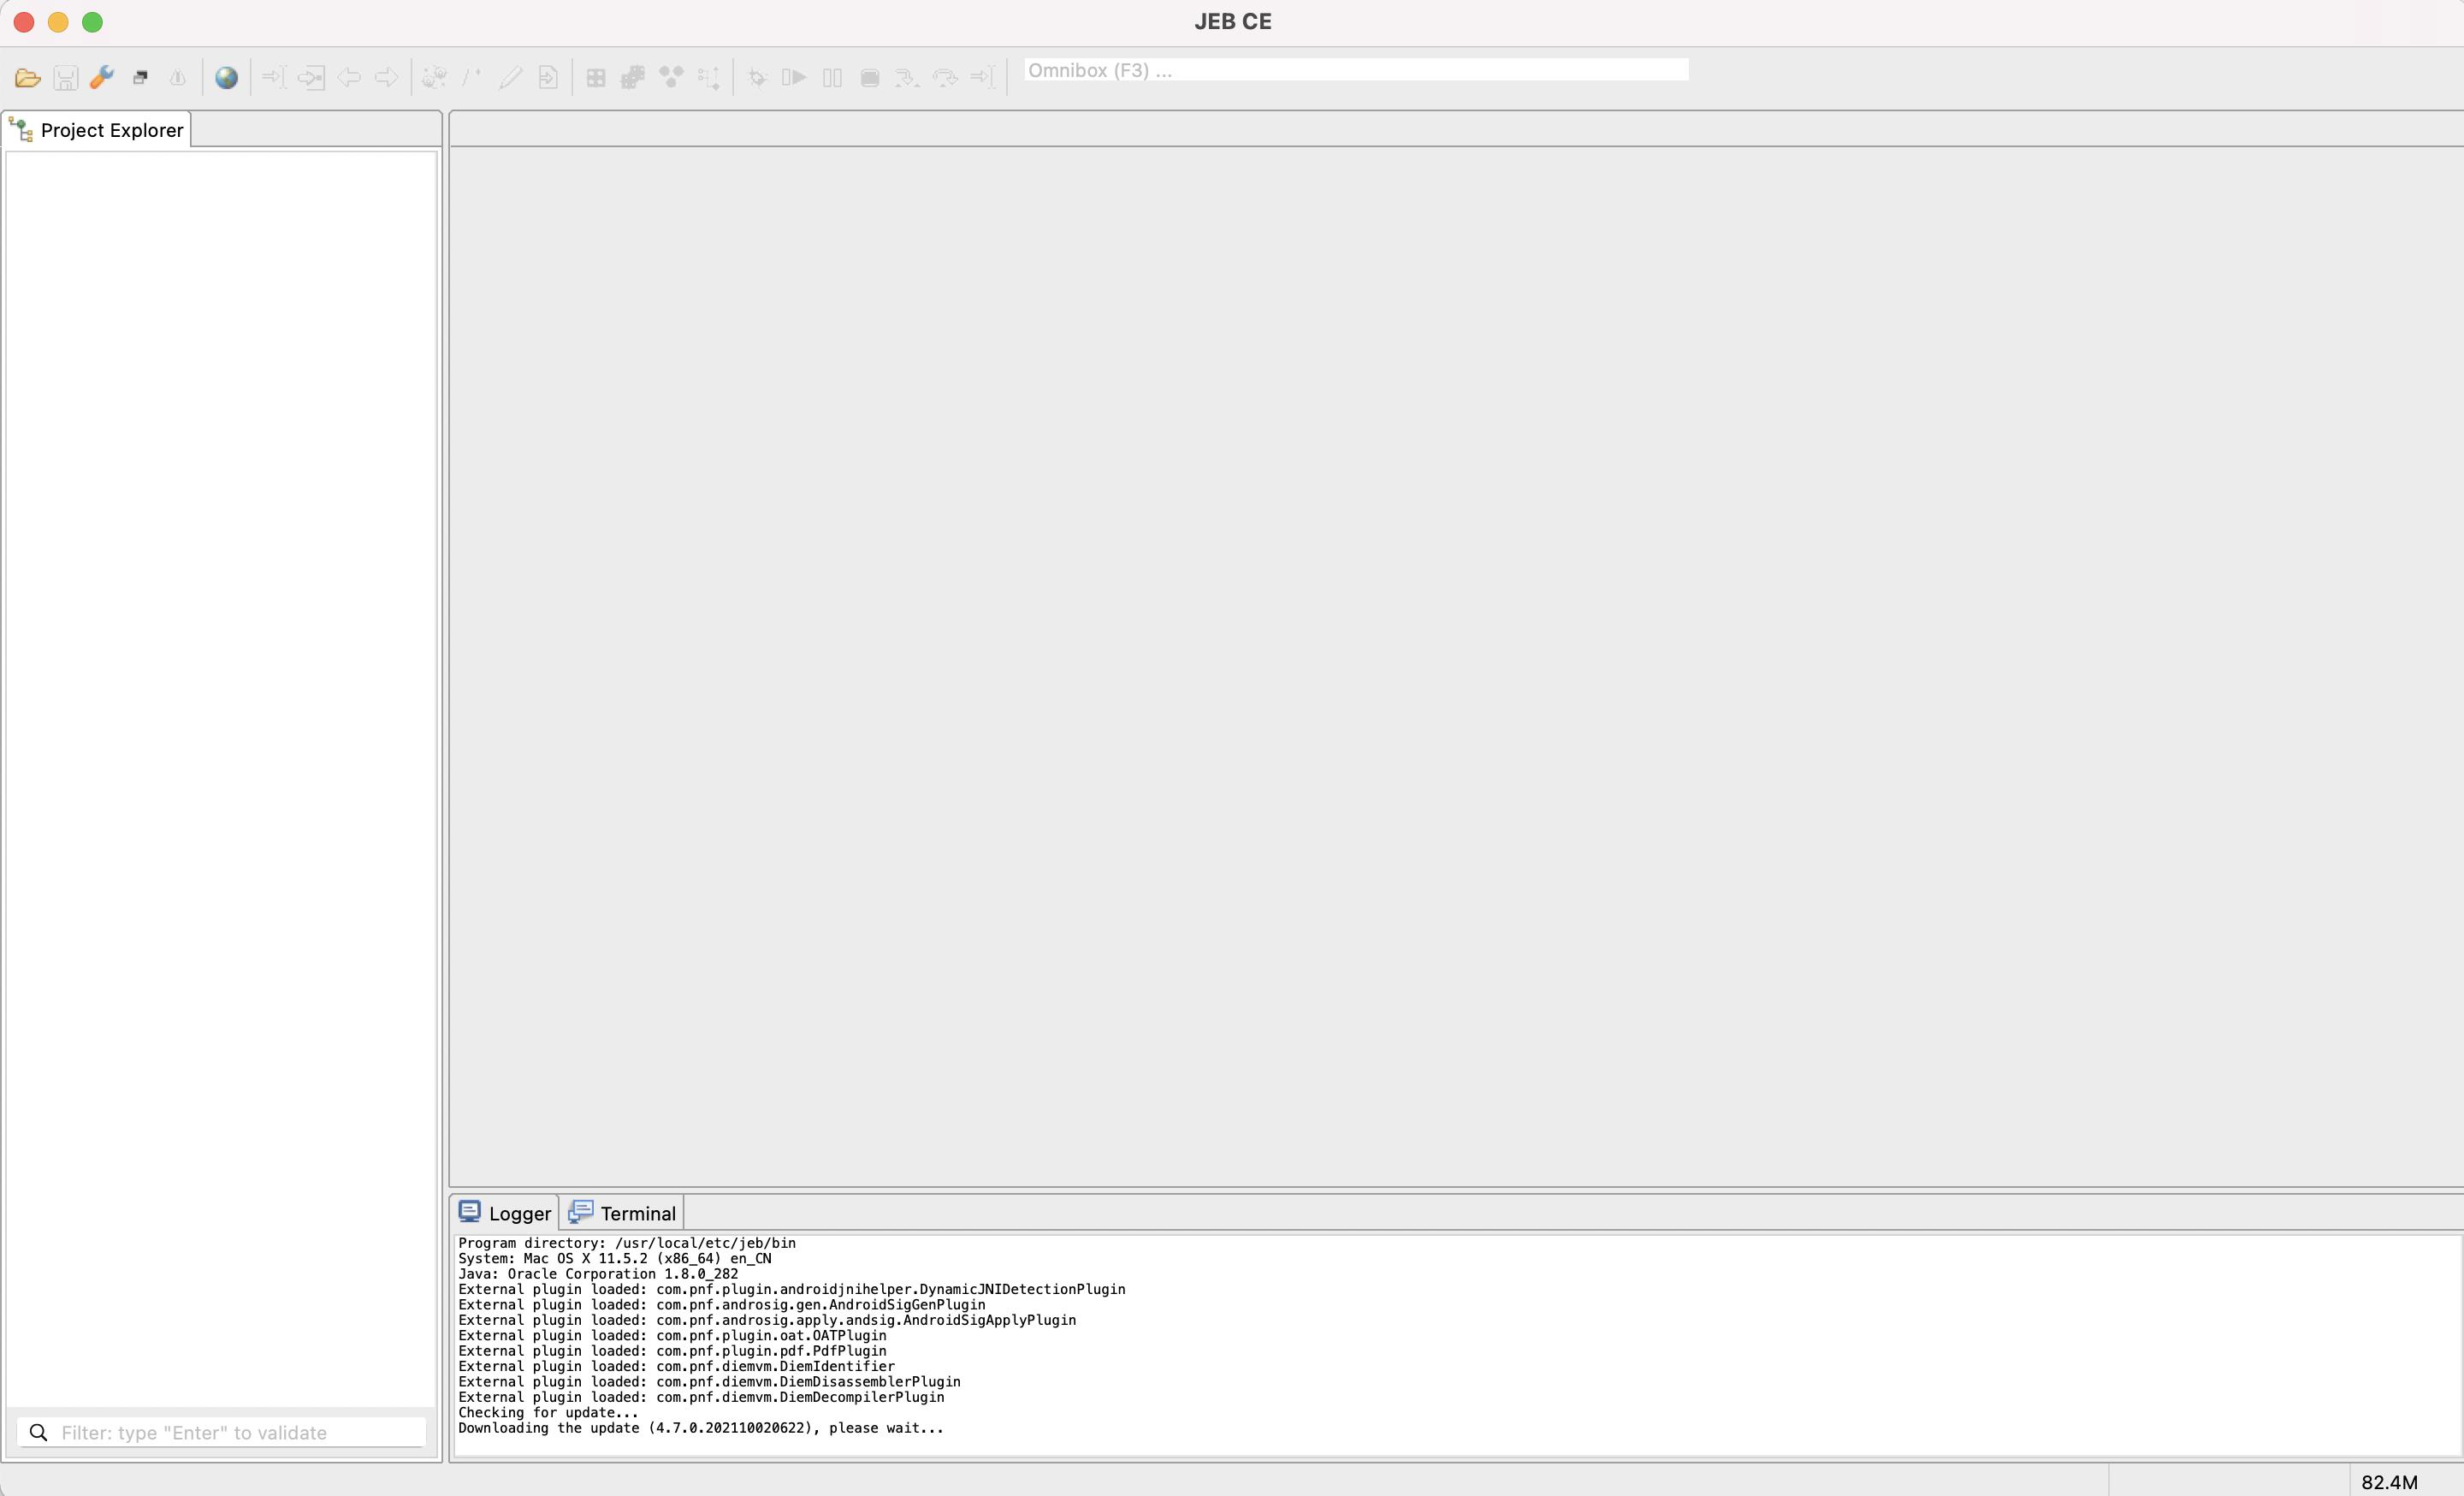The width and height of the screenshot is (2464, 1496).
Task: Click the page-with-arrow export icon
Action: (548, 77)
